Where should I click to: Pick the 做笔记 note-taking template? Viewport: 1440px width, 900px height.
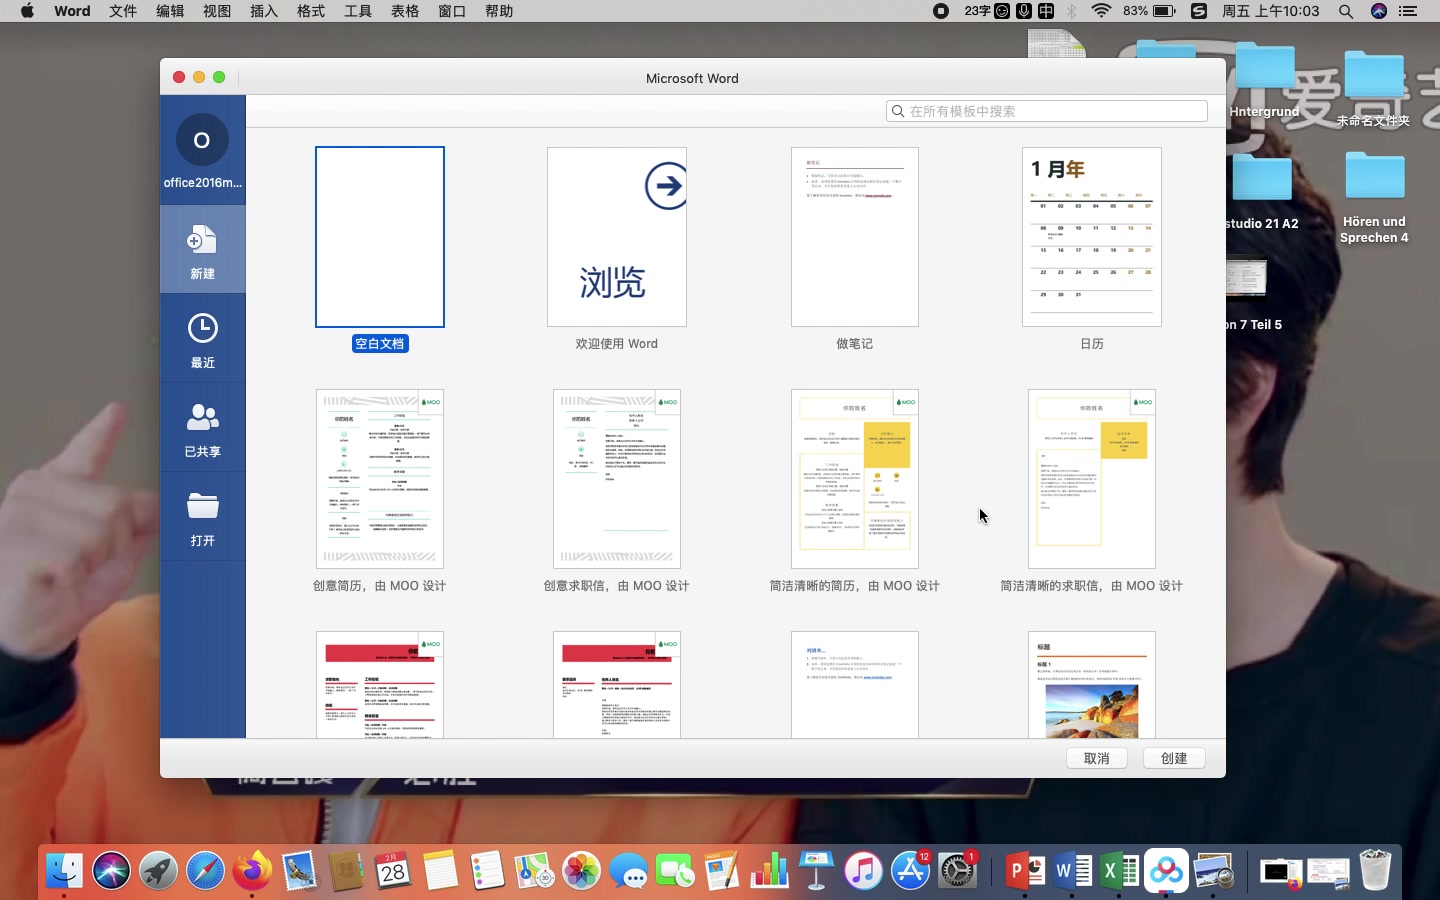[855, 237]
